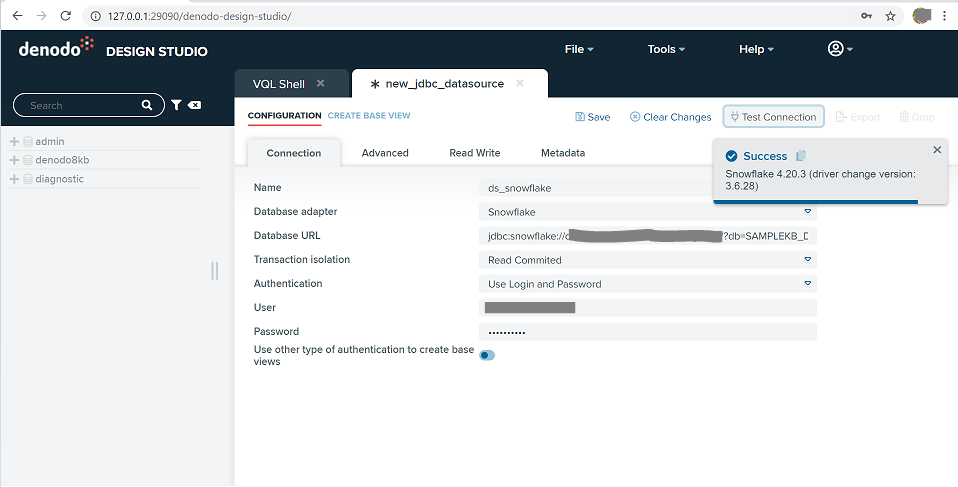The image size is (958, 487).
Task: Switch to the Metadata tab
Action: 563,153
